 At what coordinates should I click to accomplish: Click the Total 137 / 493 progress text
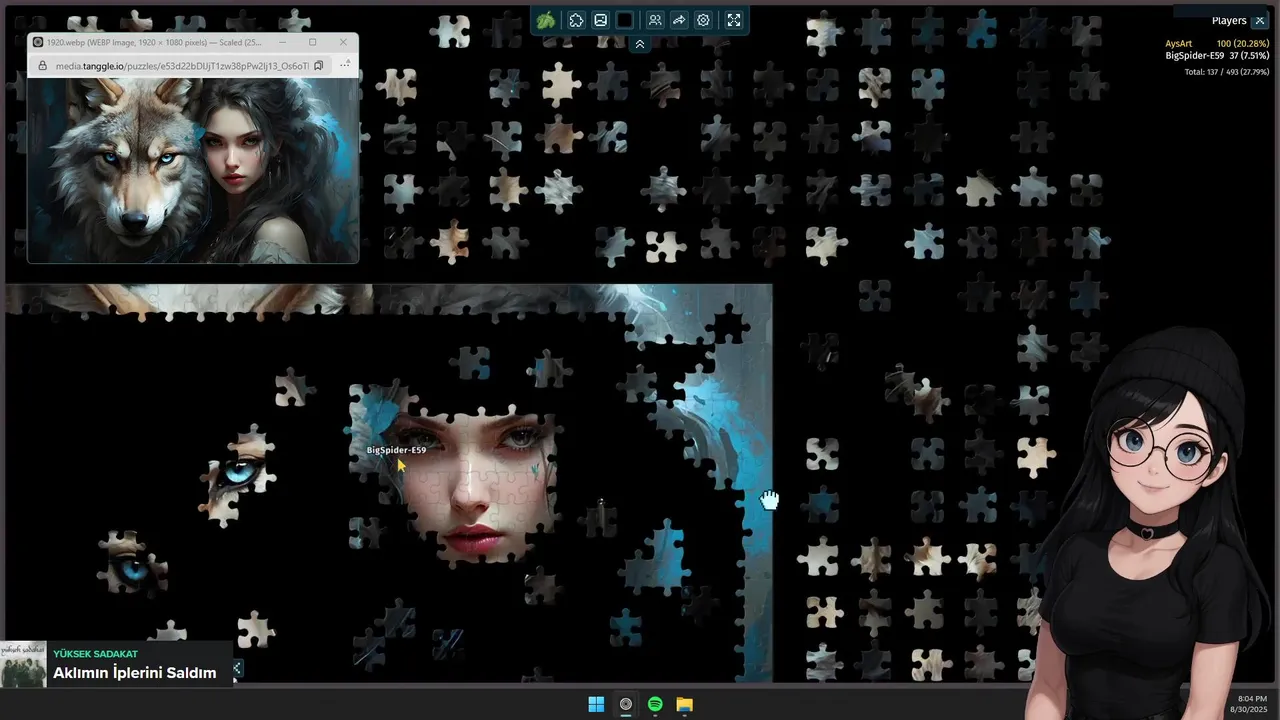(1227, 72)
